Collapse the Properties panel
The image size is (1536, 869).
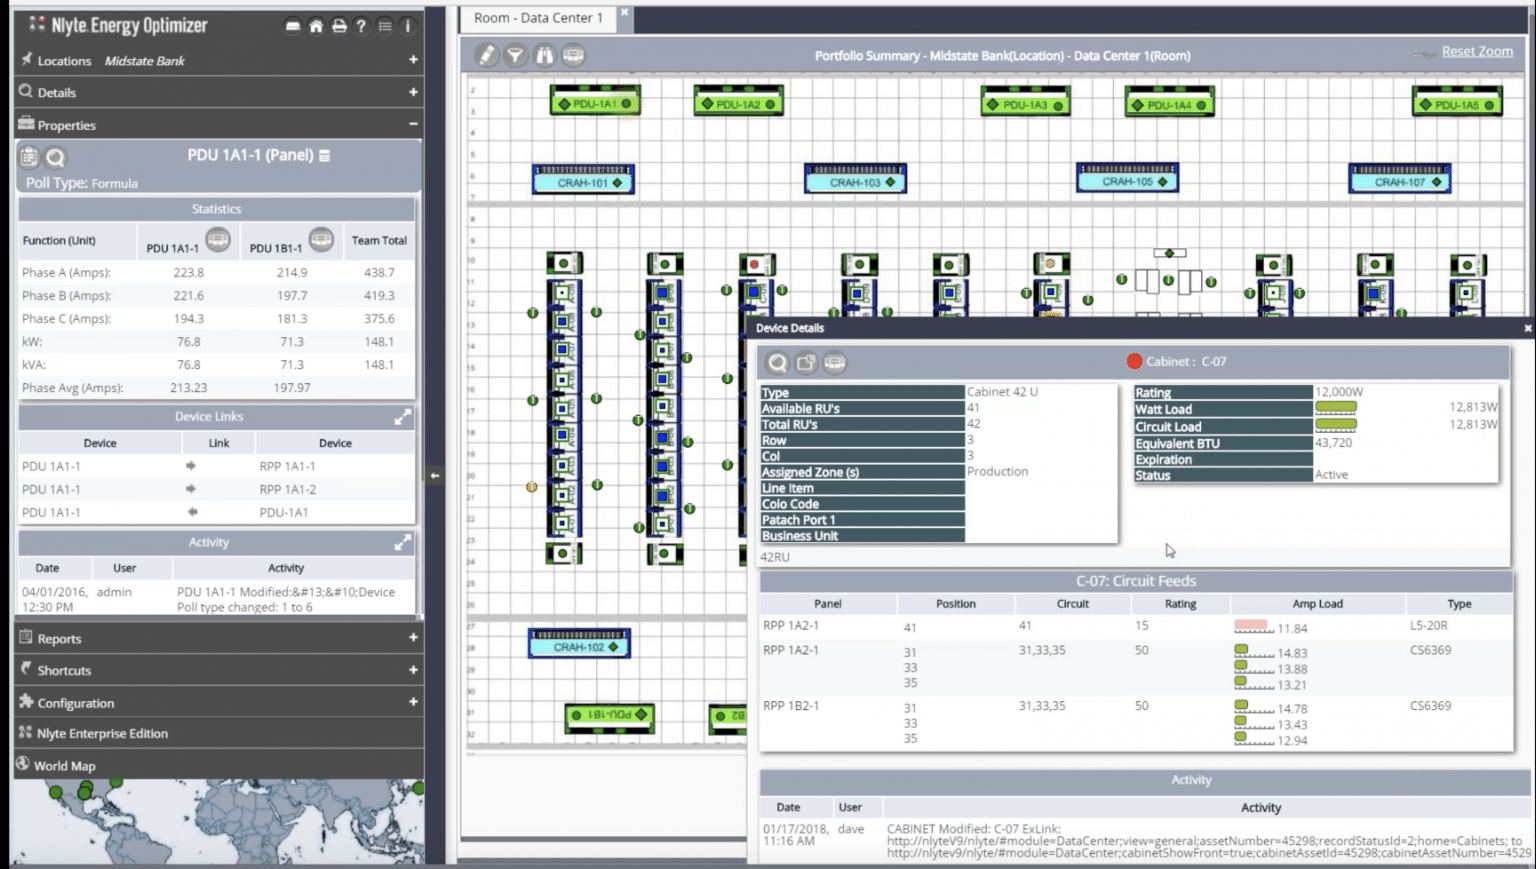coord(413,124)
